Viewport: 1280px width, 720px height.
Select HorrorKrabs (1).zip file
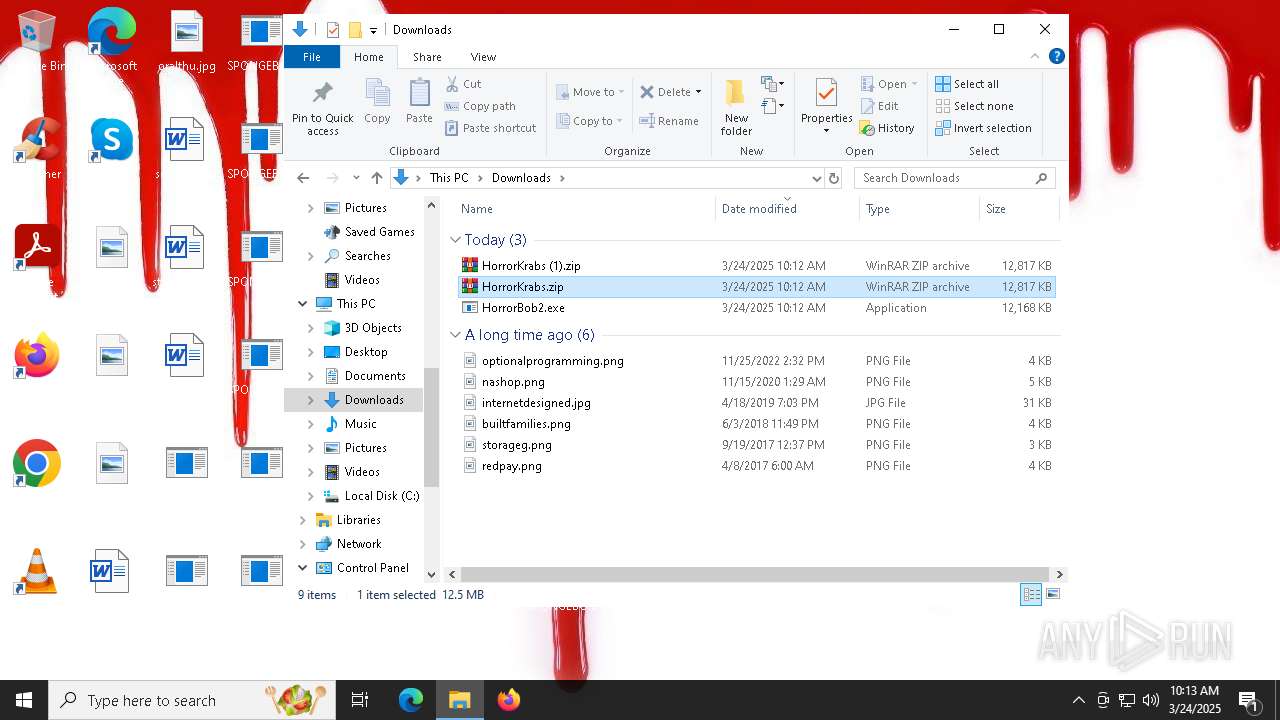pos(756,266)
